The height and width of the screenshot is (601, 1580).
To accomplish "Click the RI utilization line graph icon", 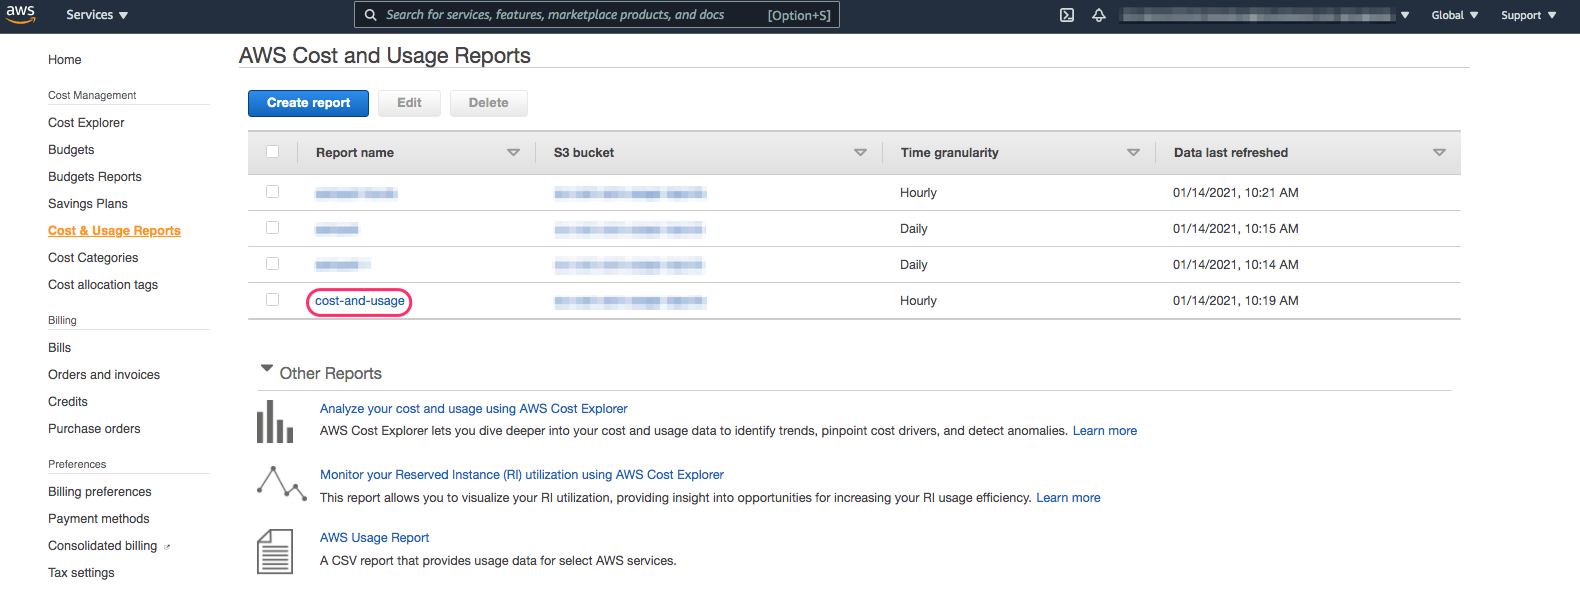I will 281,483.
